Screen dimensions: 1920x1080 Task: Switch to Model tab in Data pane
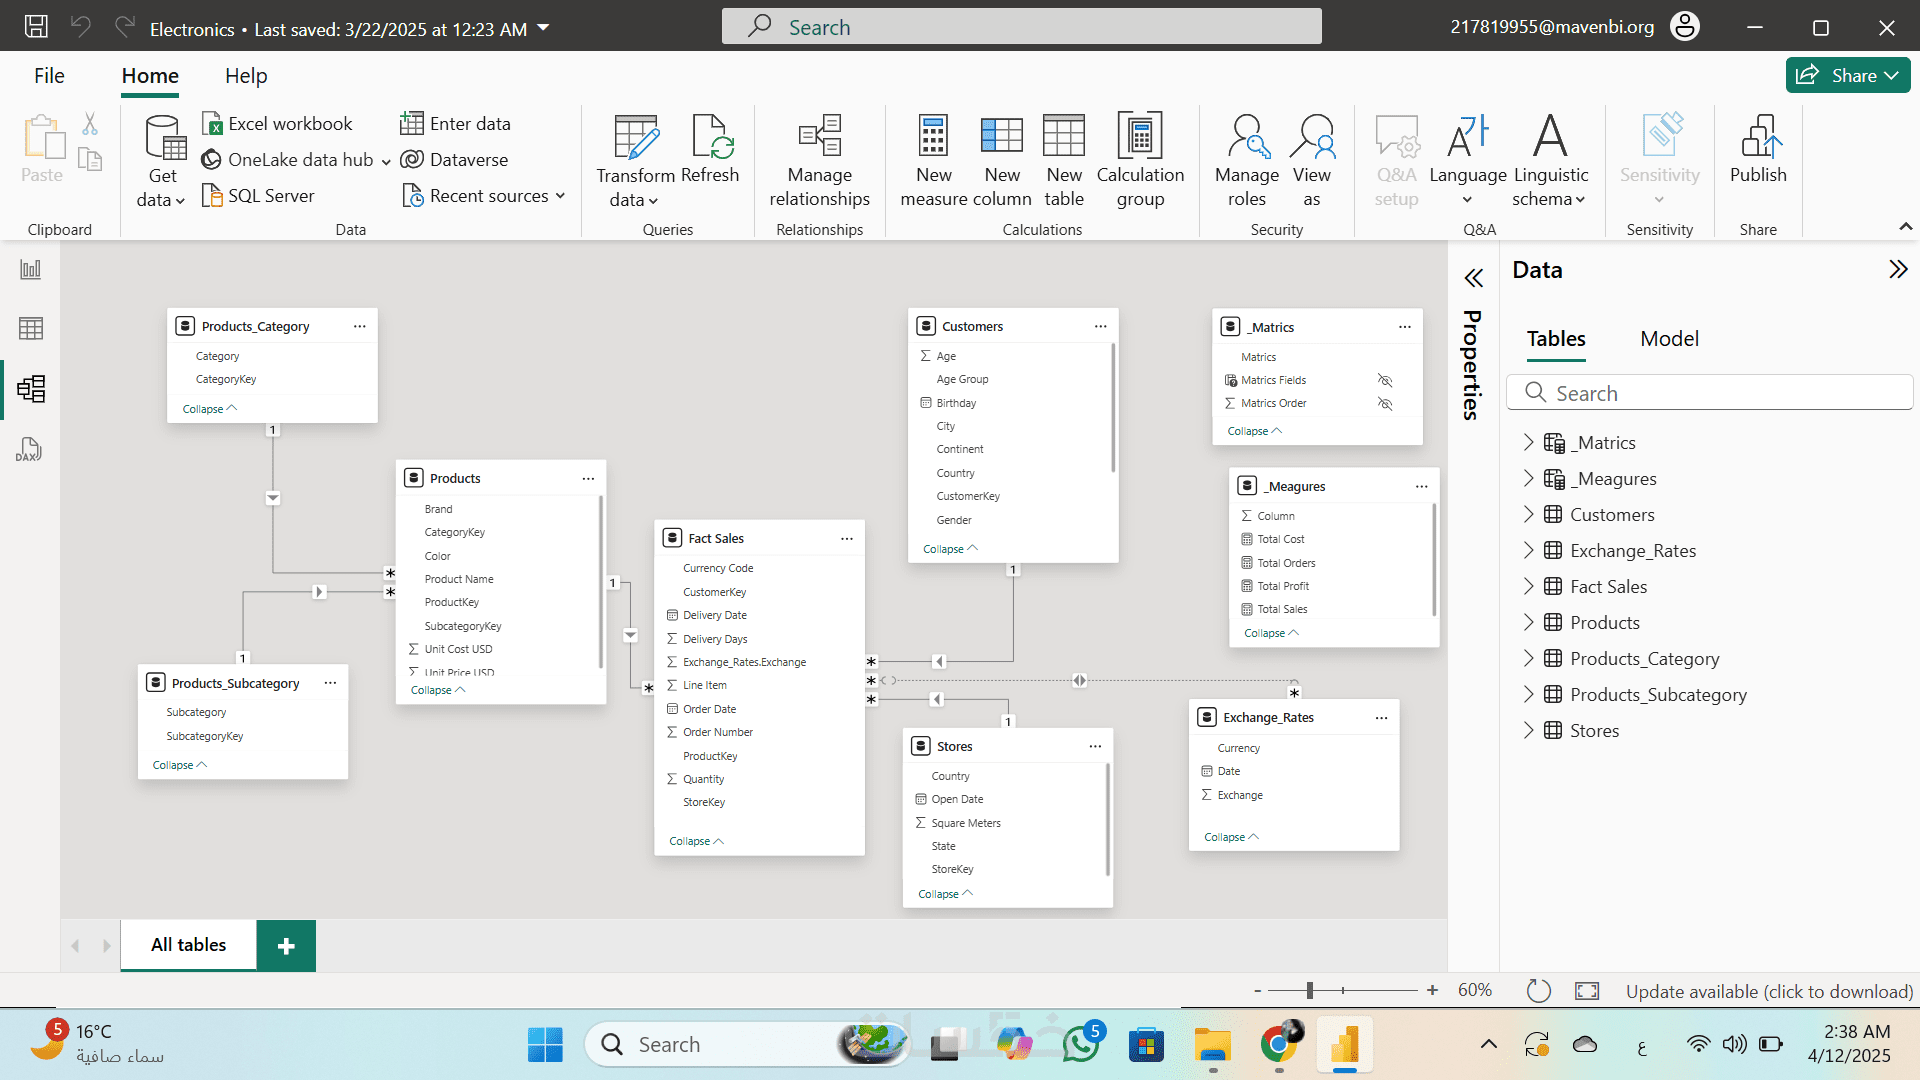1669,339
